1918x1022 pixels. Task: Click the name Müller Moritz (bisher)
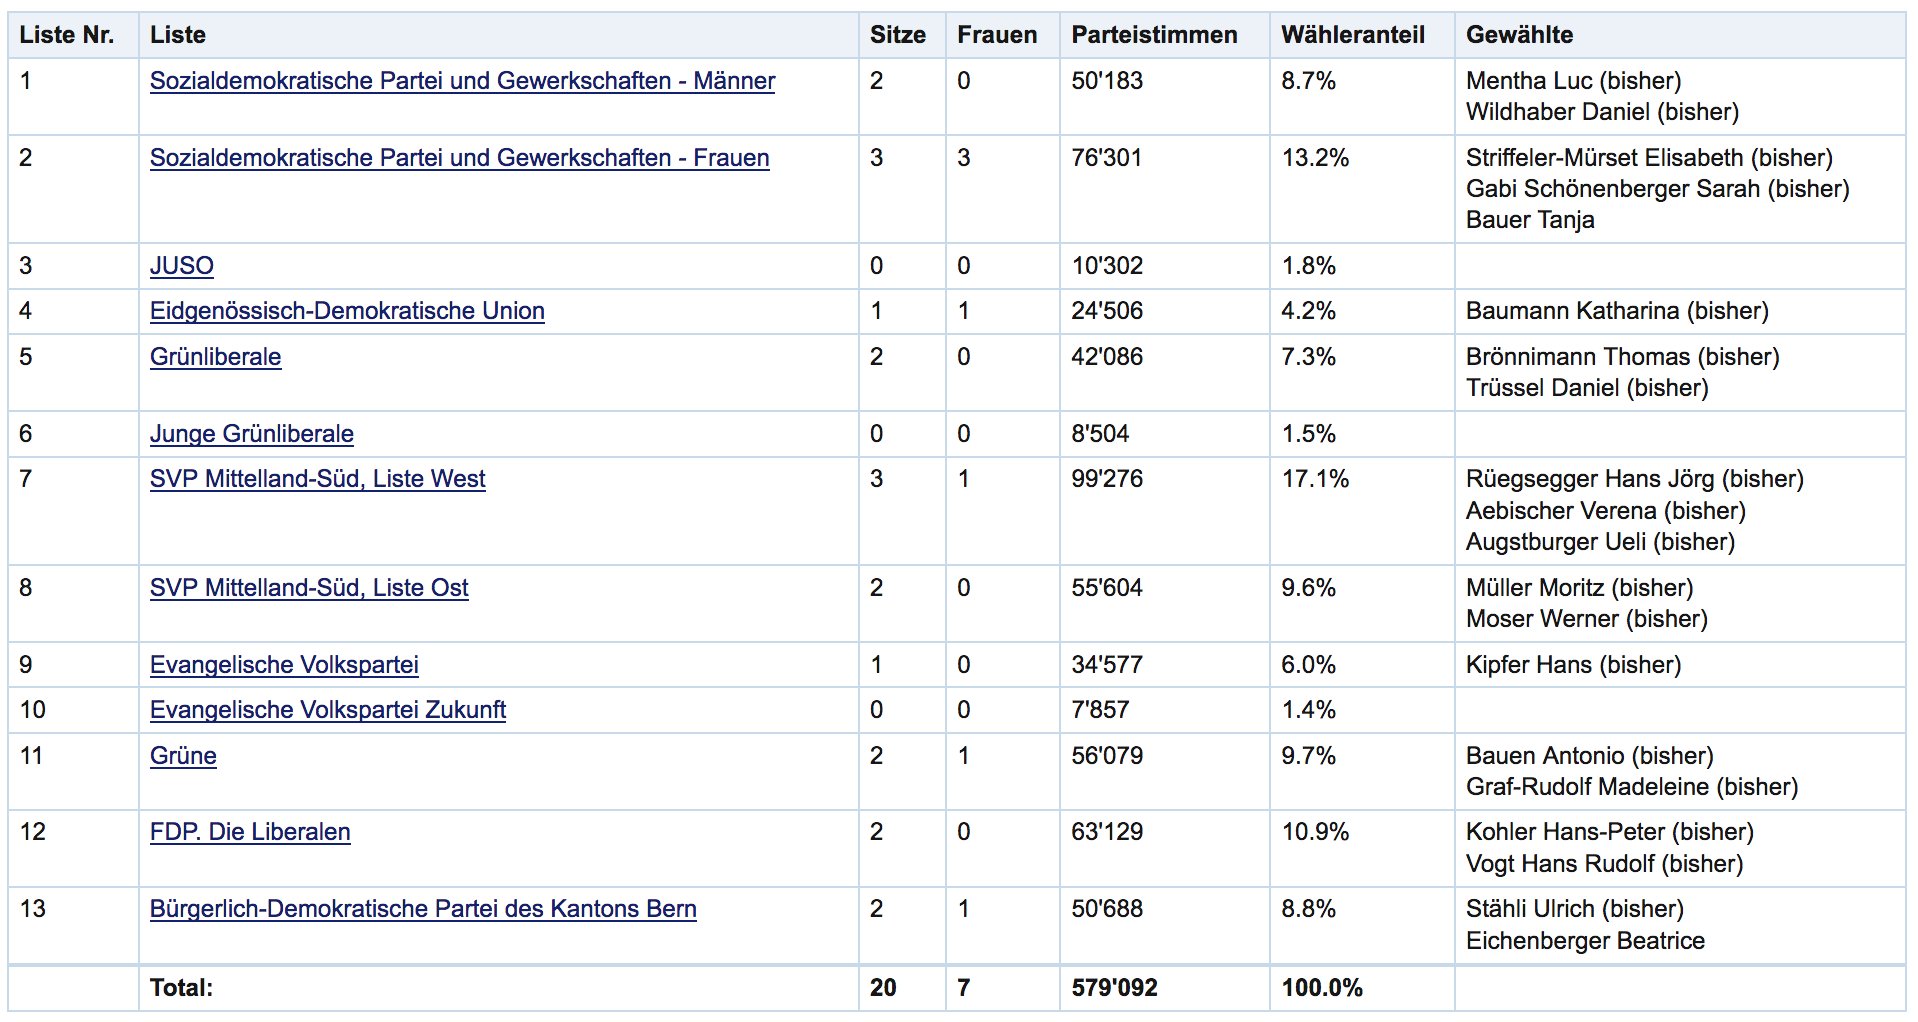tap(1580, 588)
